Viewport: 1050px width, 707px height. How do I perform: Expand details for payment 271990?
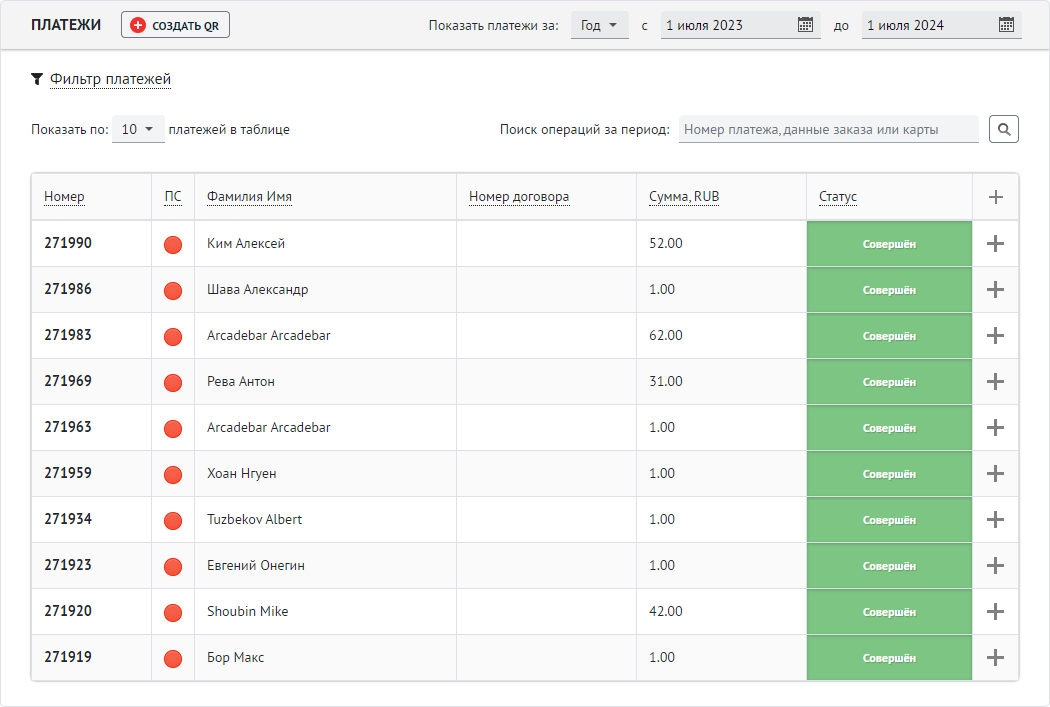tap(996, 243)
